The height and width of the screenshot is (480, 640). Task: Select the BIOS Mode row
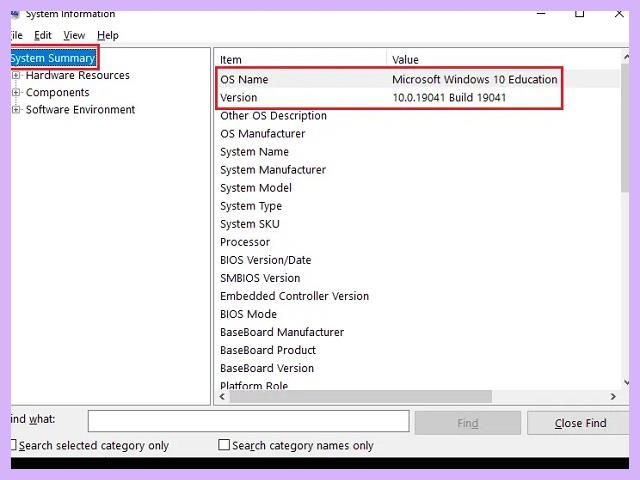tap(418, 314)
